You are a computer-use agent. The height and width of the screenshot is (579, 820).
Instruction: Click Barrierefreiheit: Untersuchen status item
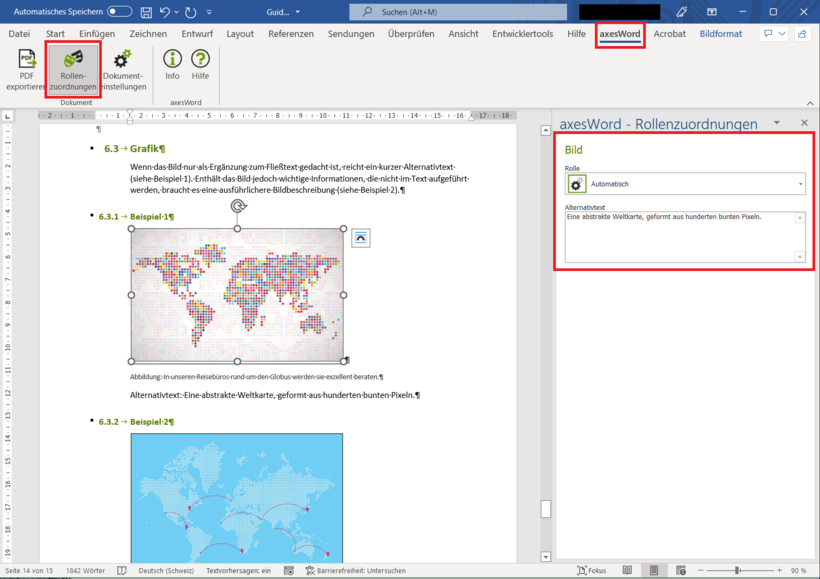pyautogui.click(x=356, y=571)
